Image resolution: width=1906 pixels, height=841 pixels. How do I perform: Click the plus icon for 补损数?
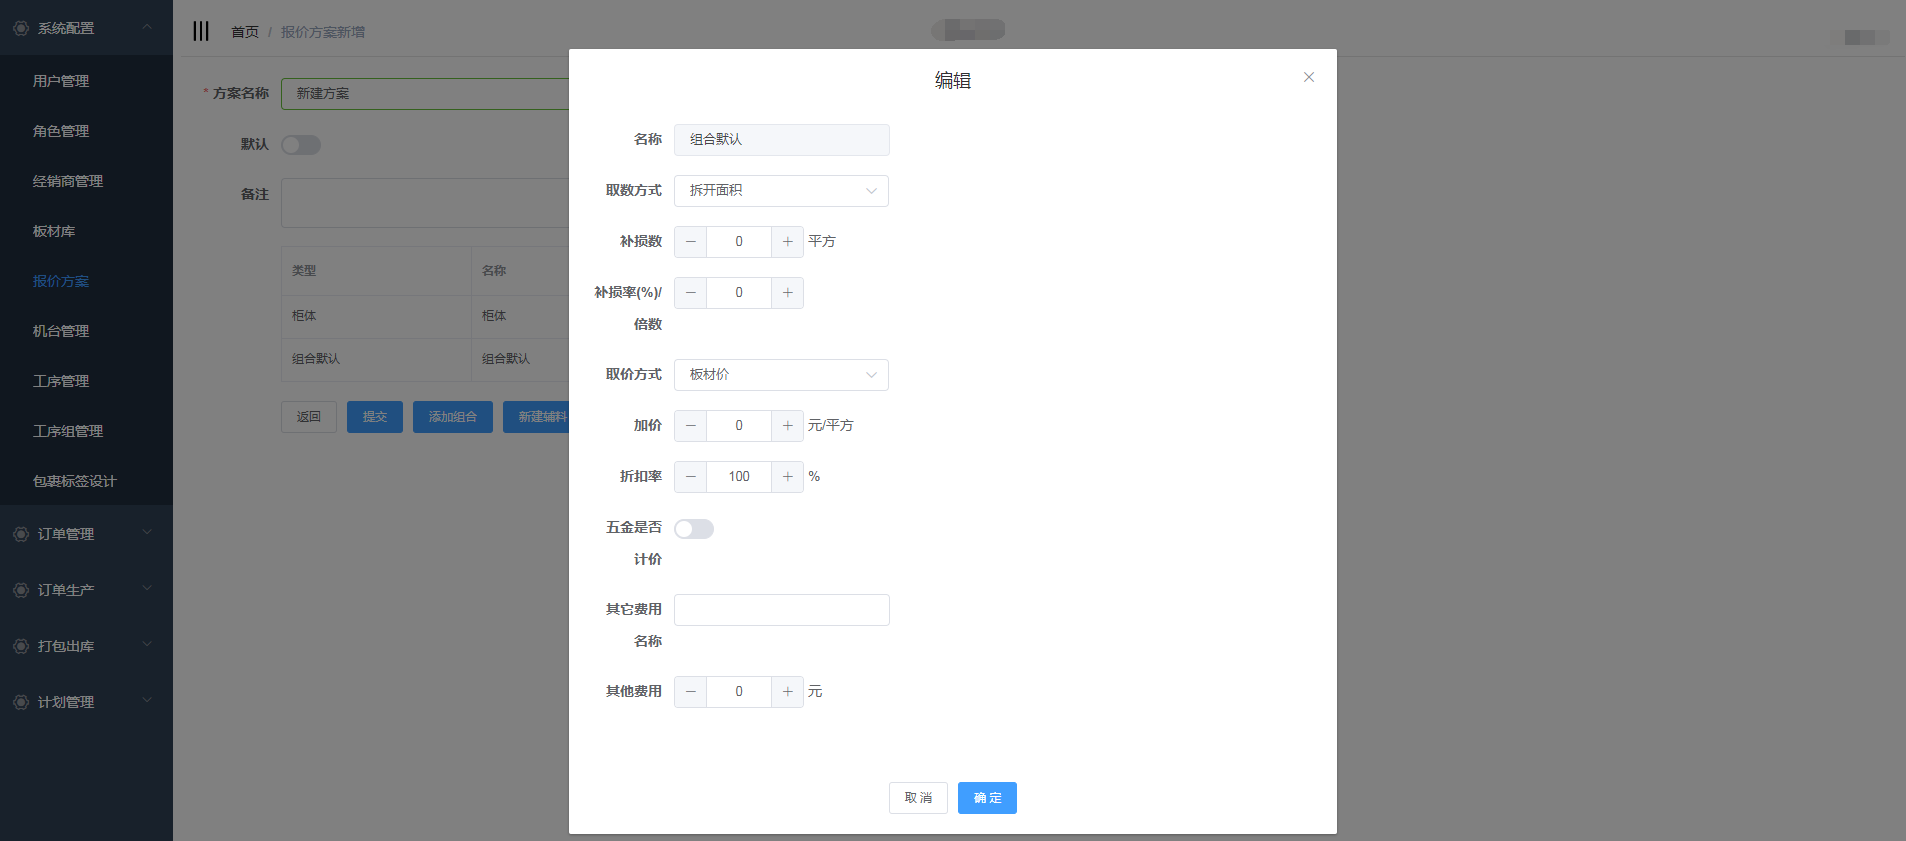pyautogui.click(x=787, y=242)
